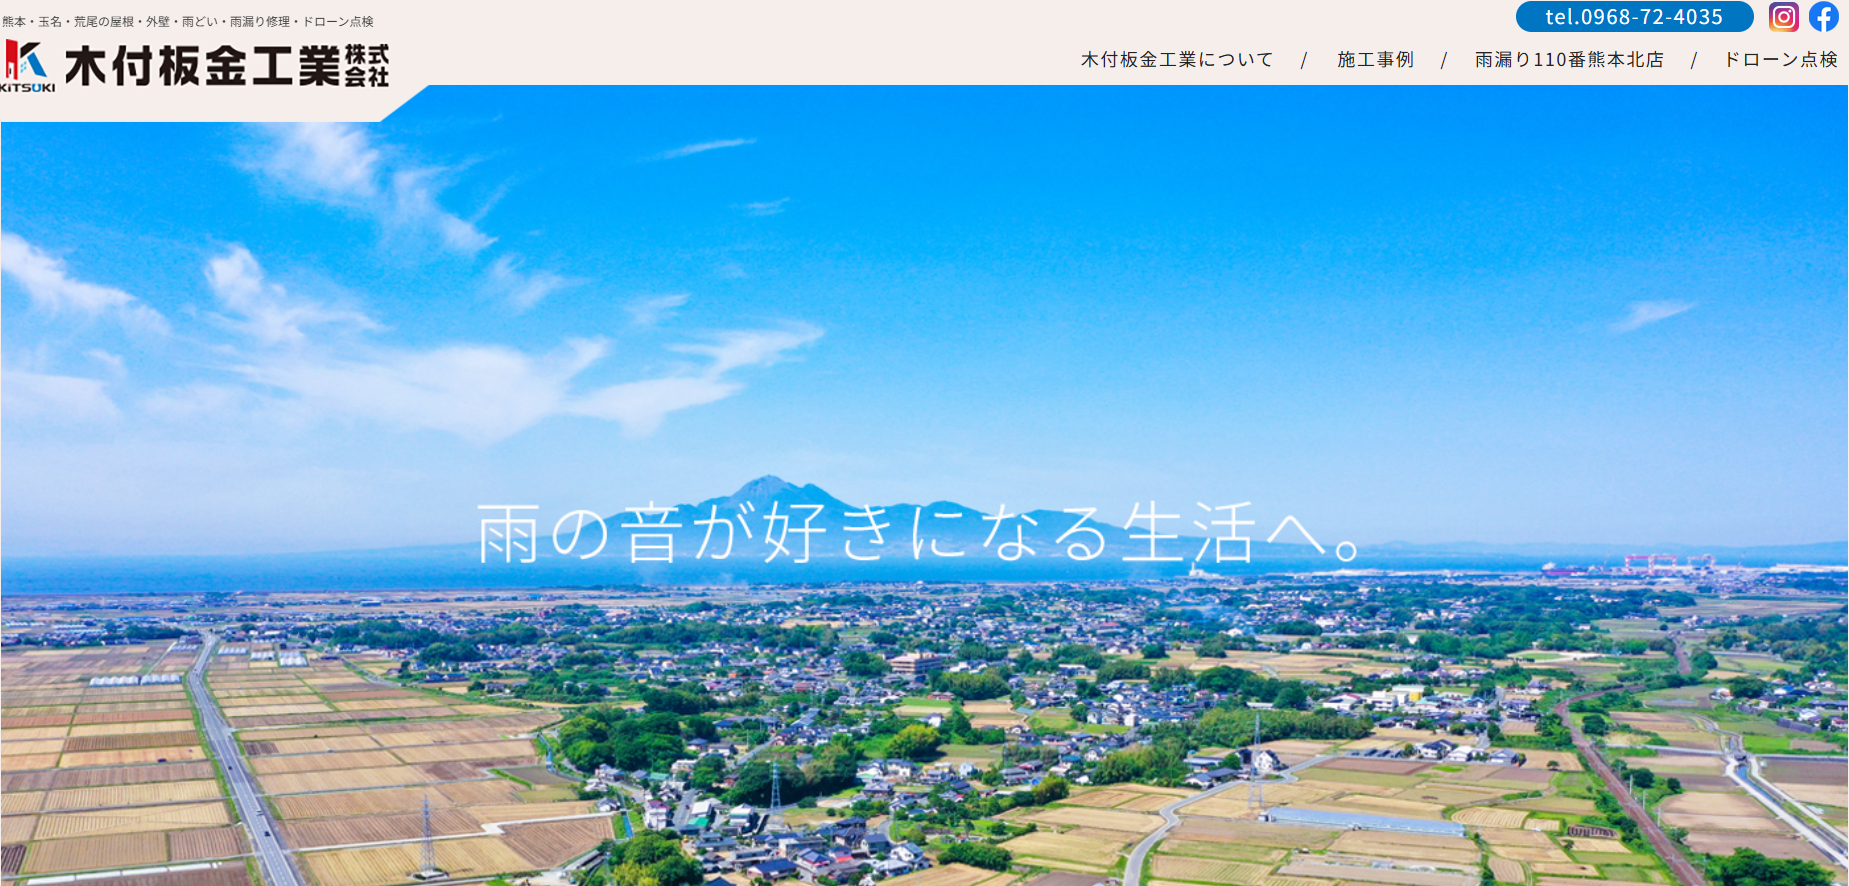This screenshot has width=1849, height=886.
Task: Open the ドローン点検 navigation link
Action: click(x=1780, y=60)
